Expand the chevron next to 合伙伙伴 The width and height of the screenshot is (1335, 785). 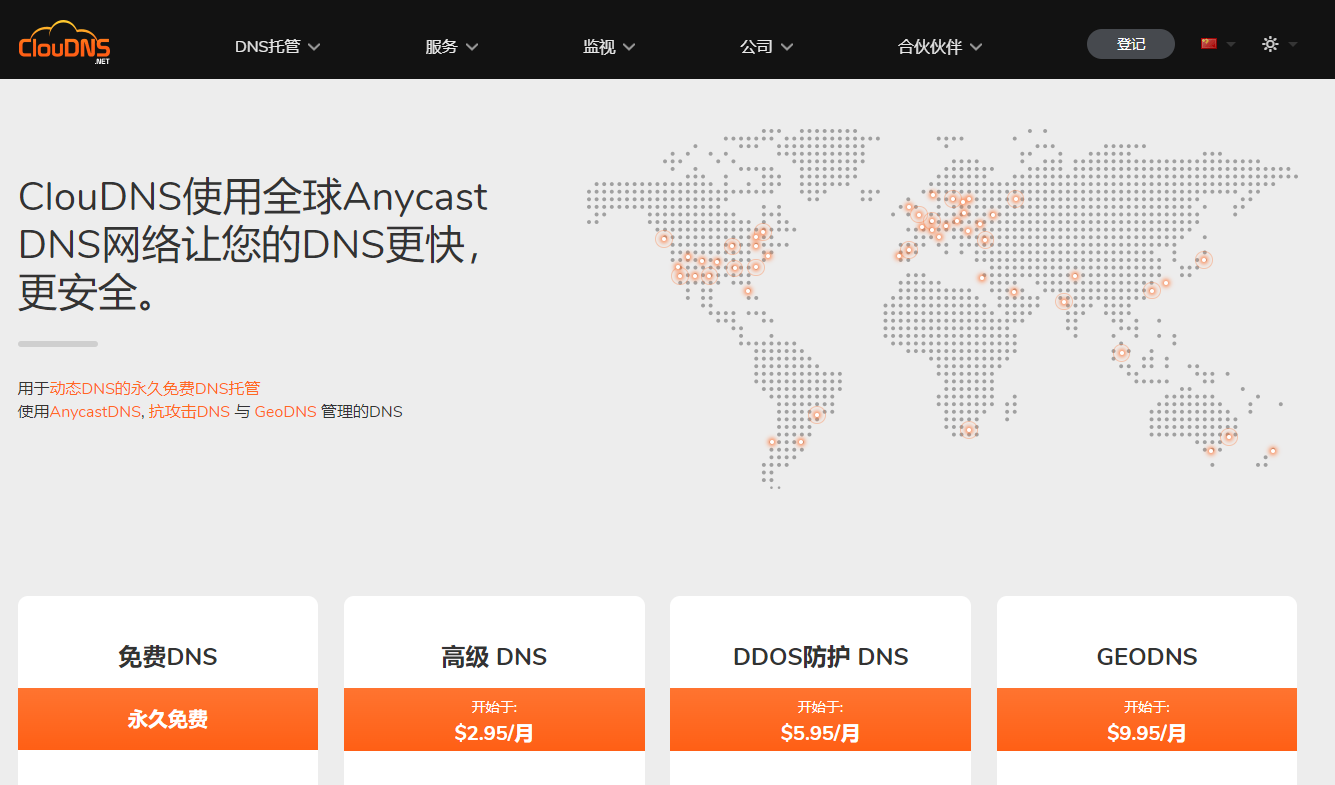pyautogui.click(x=976, y=47)
